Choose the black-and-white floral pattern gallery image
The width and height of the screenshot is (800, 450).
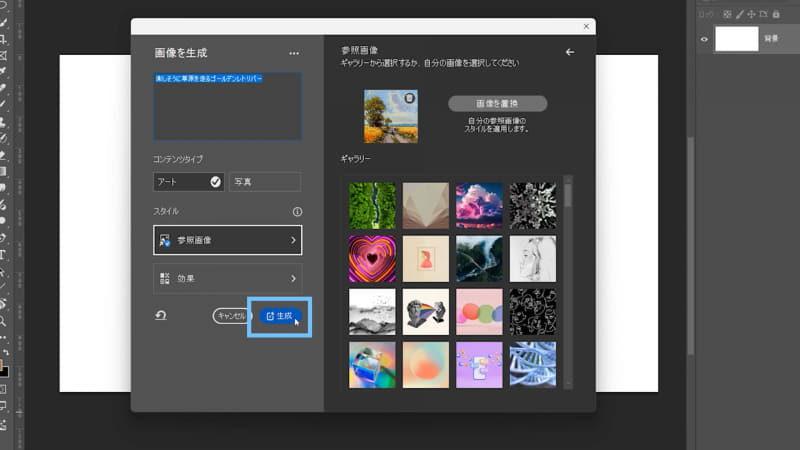(x=533, y=206)
